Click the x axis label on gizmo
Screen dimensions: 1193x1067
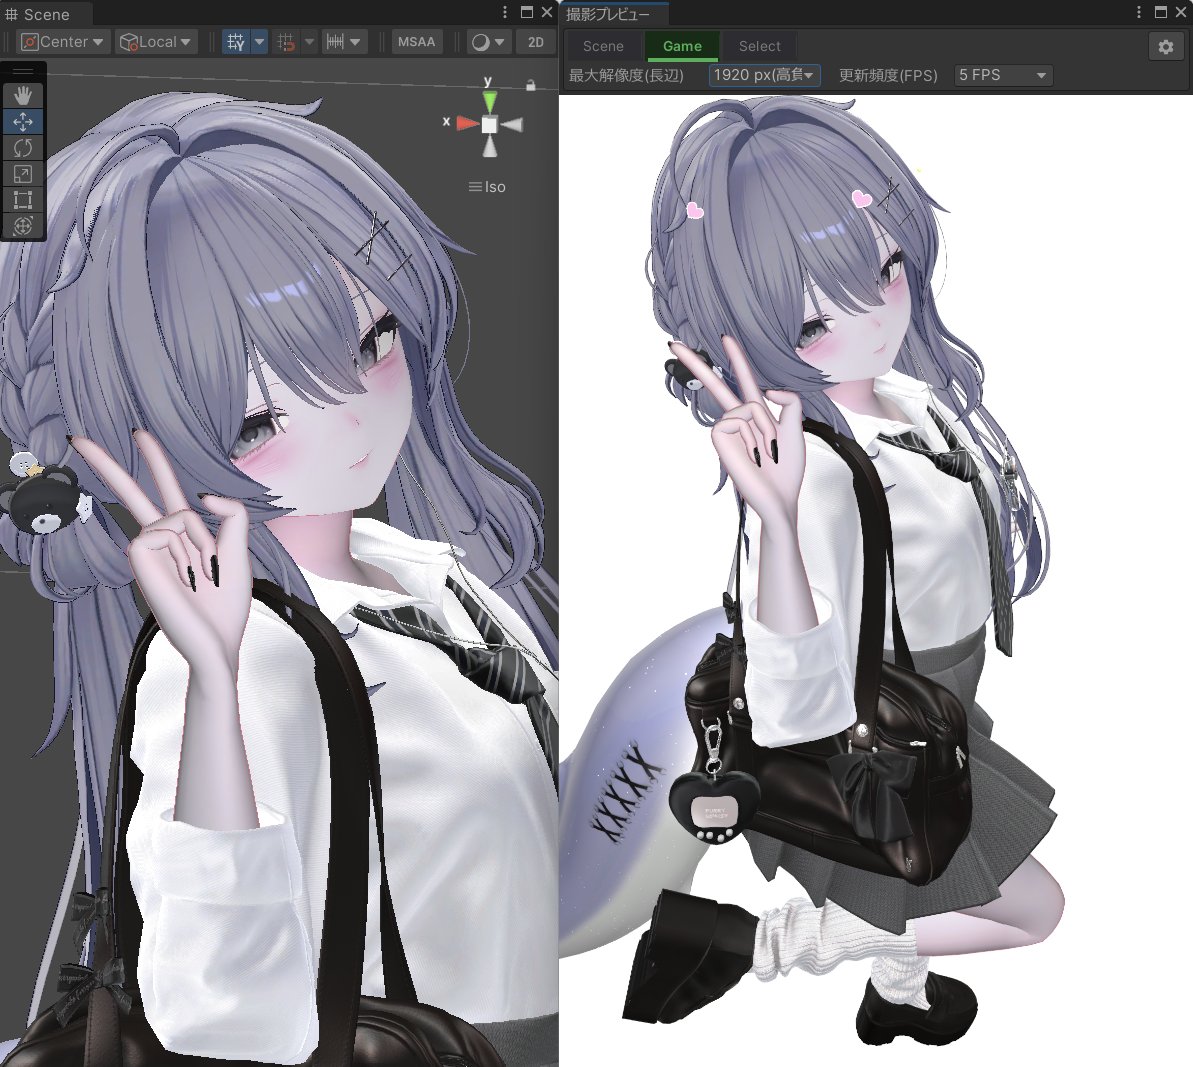pyautogui.click(x=446, y=121)
